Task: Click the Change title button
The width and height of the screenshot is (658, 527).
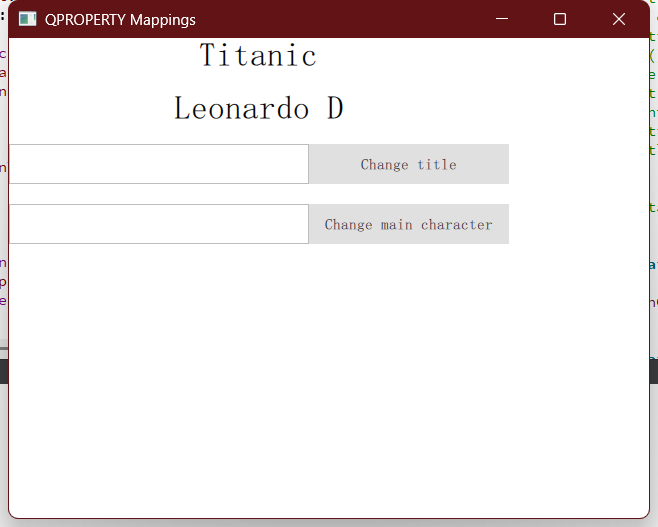Action: [409, 164]
